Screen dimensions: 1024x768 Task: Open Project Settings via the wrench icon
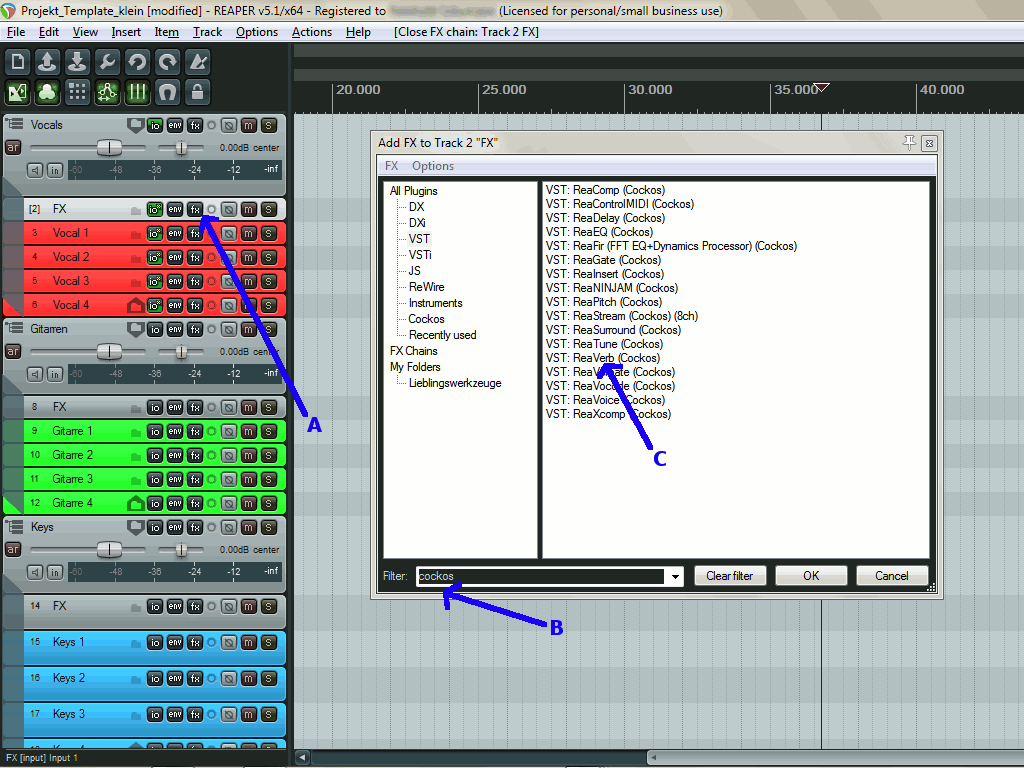click(x=107, y=62)
